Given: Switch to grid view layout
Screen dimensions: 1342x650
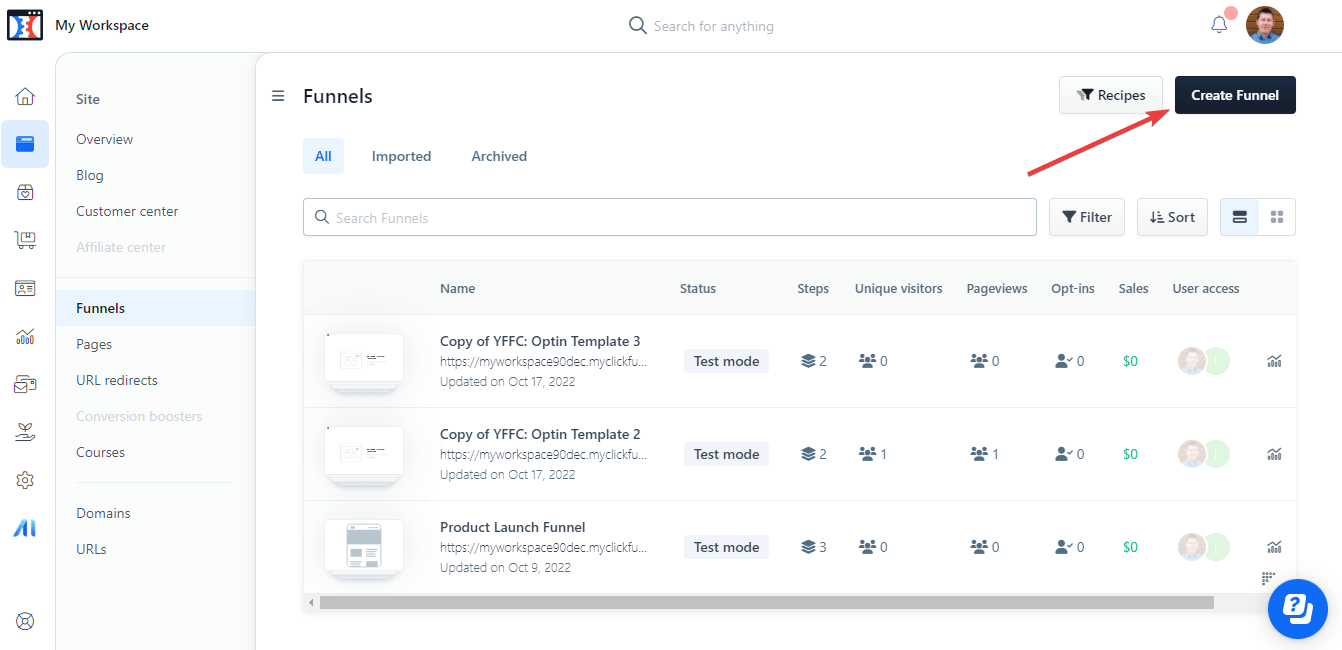Looking at the screenshot, I should pyautogui.click(x=1277, y=217).
